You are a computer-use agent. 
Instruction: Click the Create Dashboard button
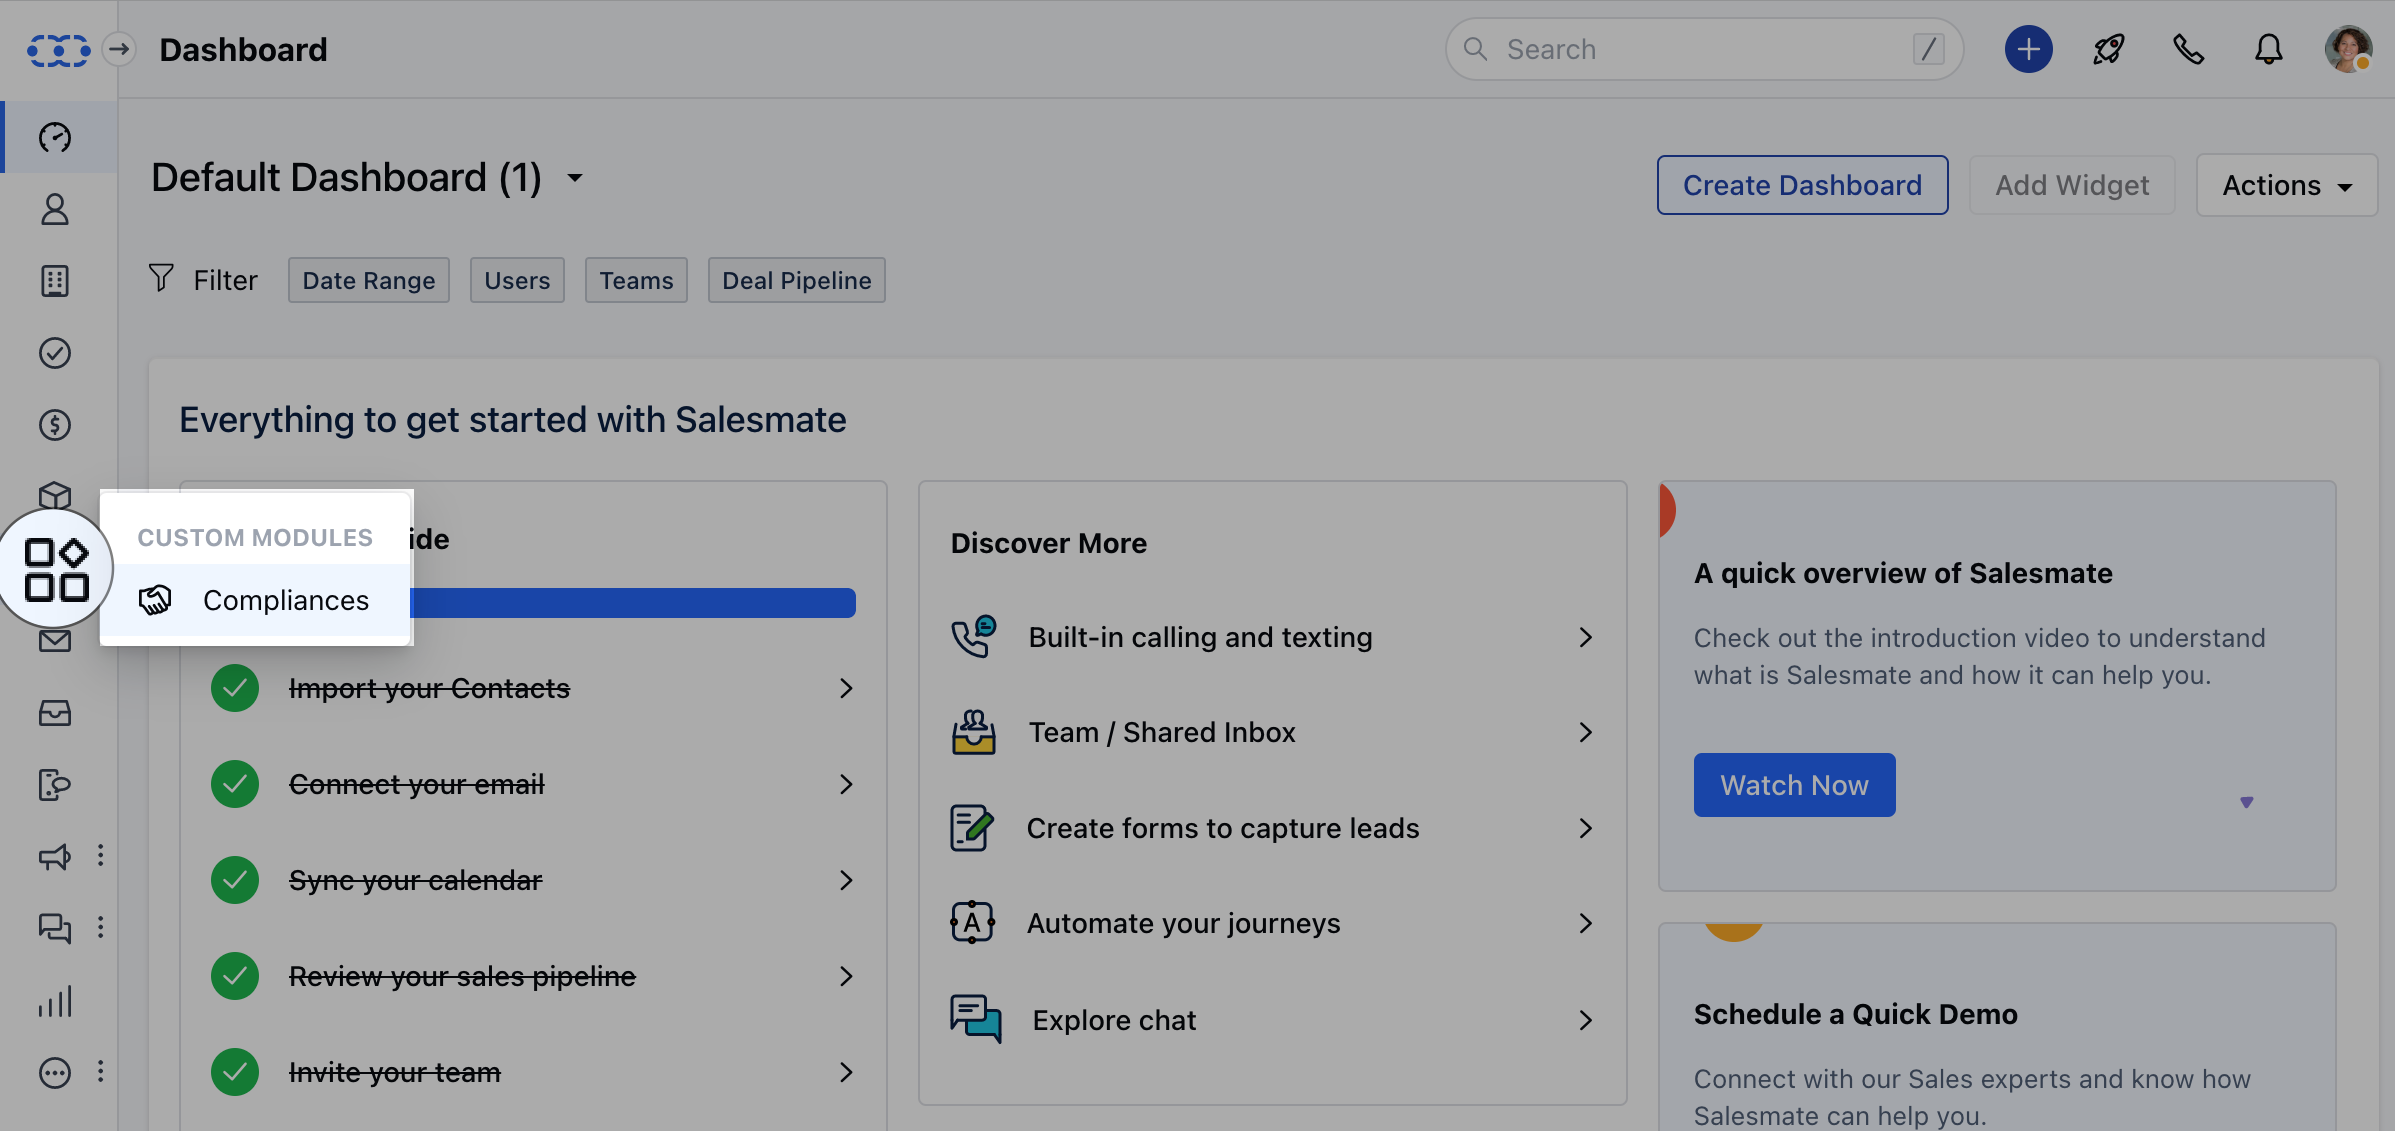[1802, 185]
